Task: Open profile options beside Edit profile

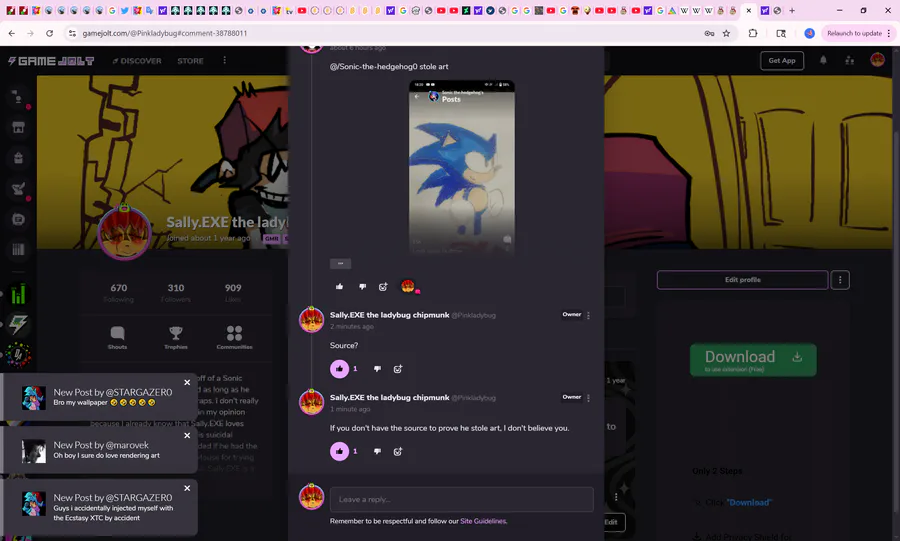Action: tap(840, 280)
